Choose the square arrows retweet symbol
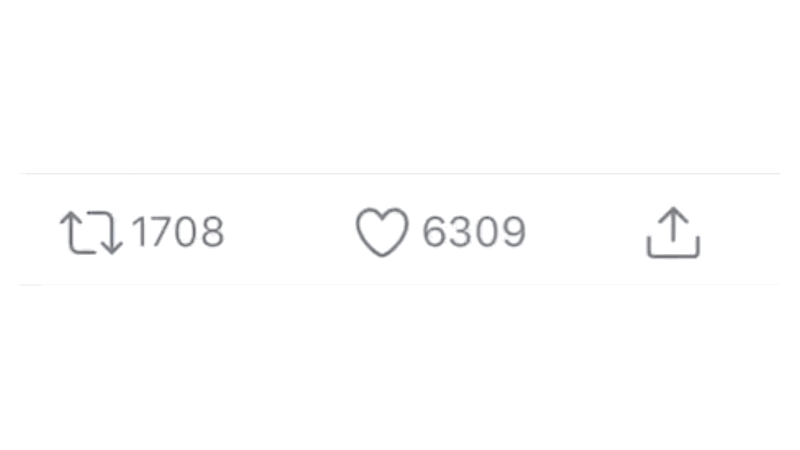 [91, 232]
